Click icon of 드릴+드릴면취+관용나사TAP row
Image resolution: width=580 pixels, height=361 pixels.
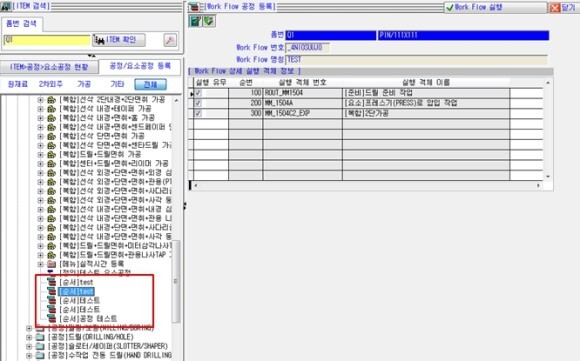52,255
